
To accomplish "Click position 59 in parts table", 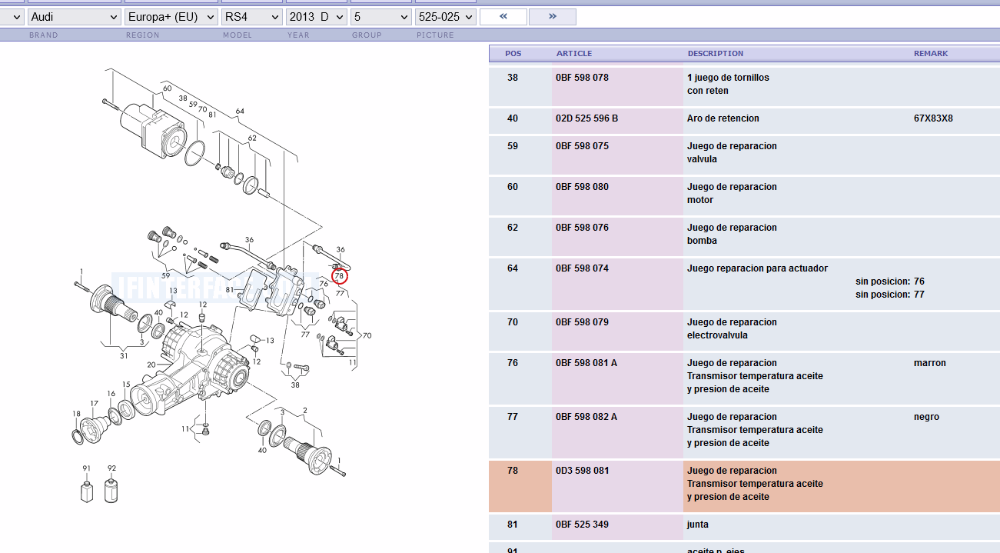I will (513, 146).
